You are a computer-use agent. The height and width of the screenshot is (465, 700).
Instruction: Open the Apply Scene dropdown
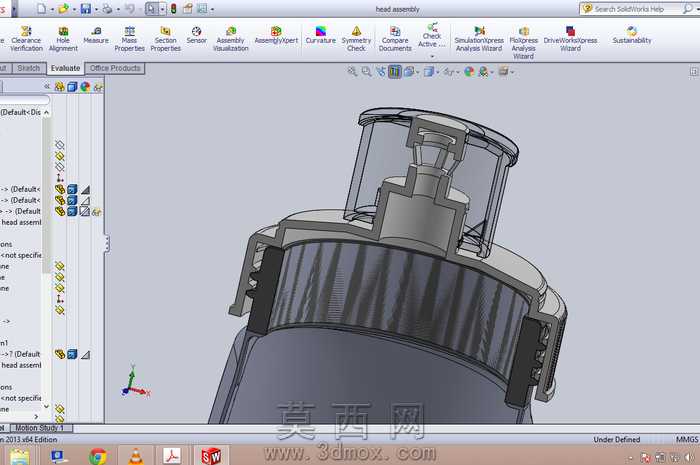click(492, 72)
